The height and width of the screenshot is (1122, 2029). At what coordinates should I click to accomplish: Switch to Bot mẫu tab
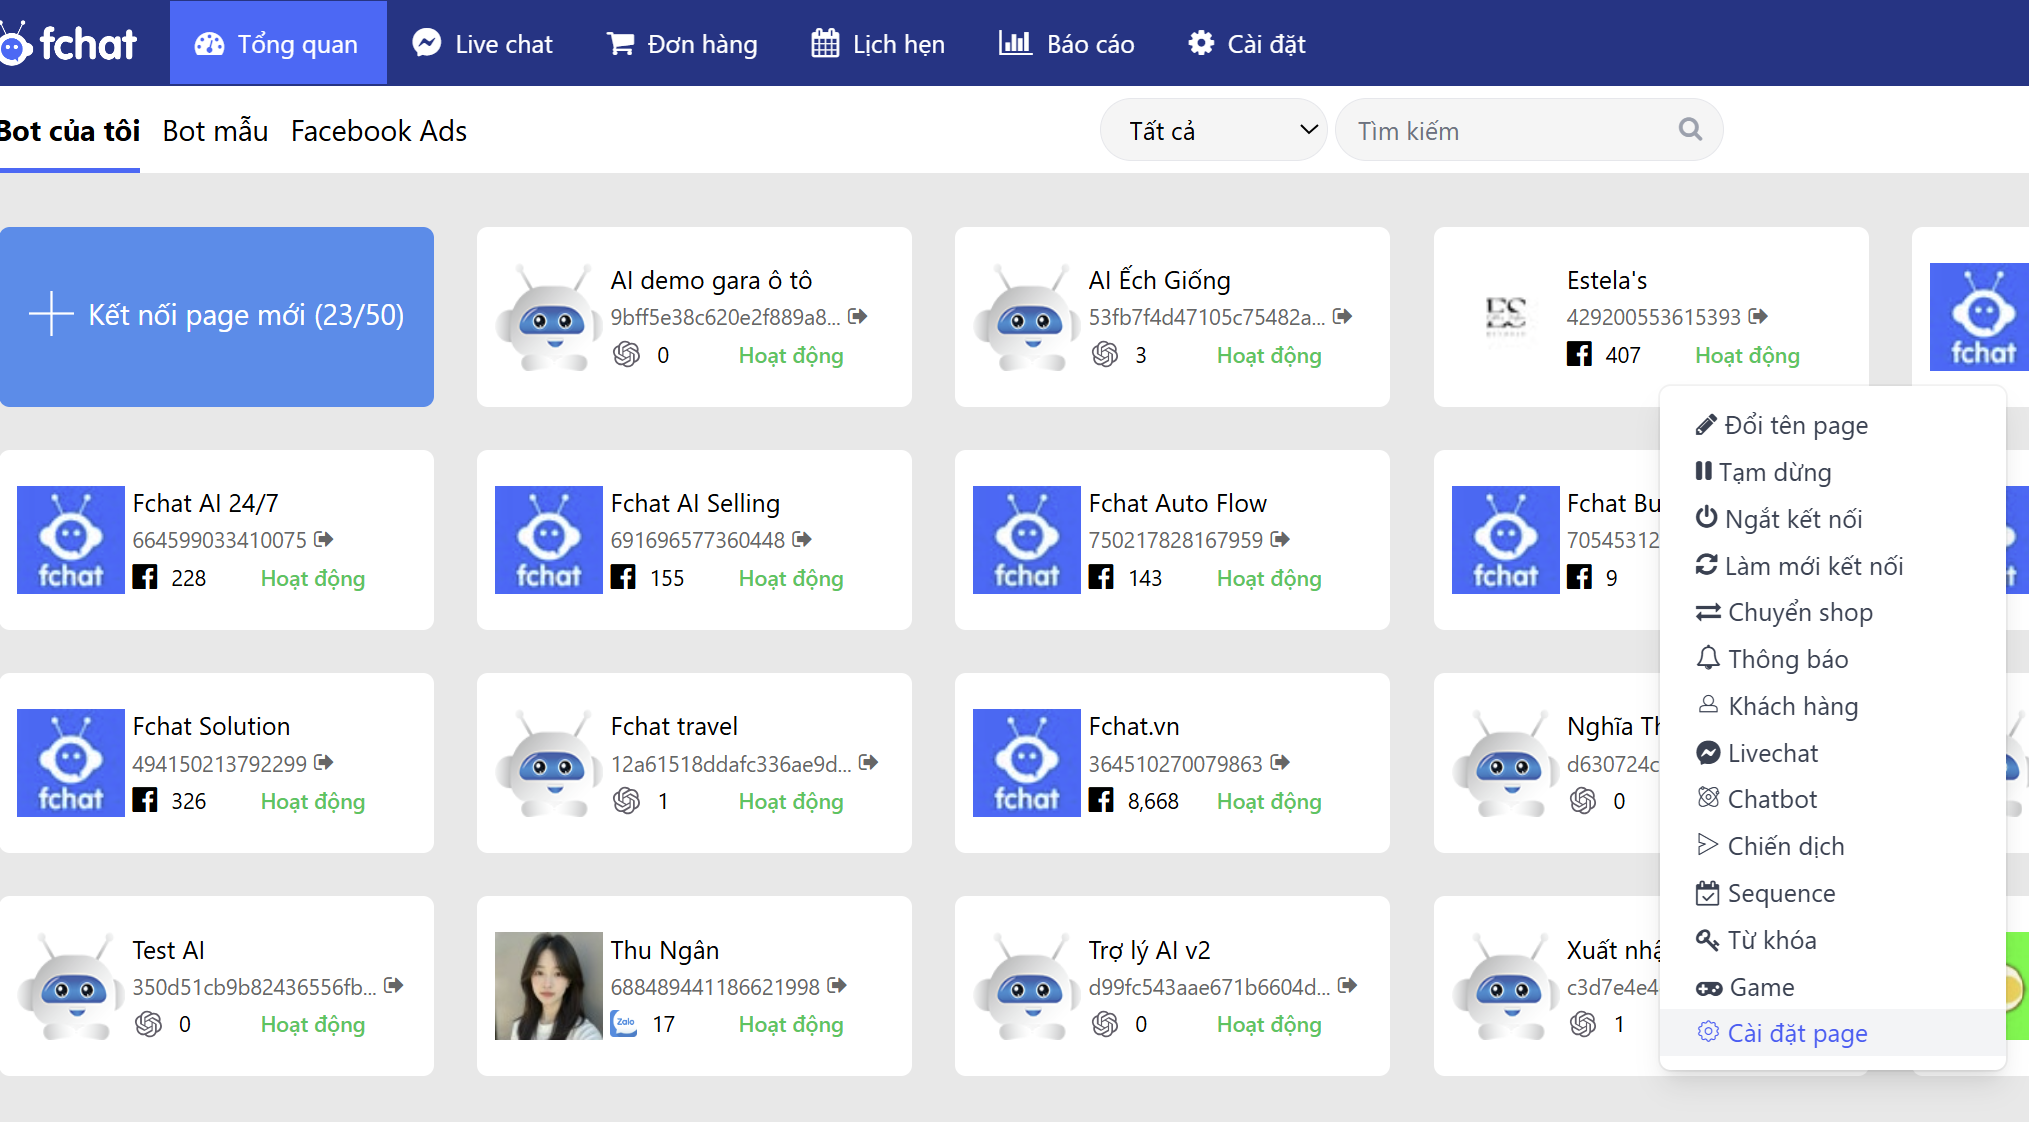pyautogui.click(x=215, y=131)
